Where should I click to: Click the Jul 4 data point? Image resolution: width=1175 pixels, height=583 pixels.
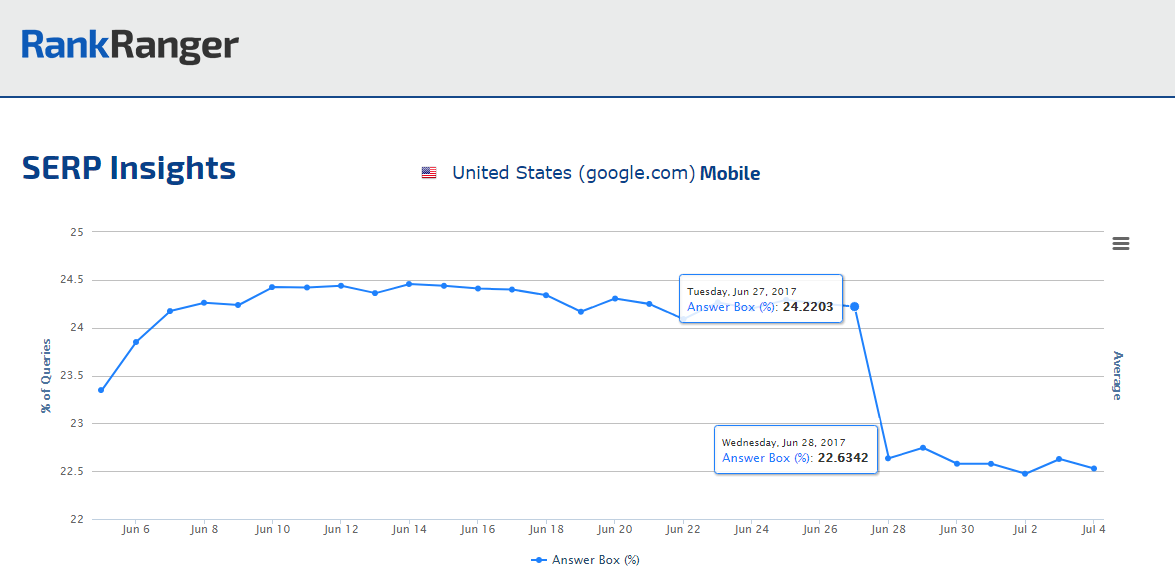click(1093, 469)
